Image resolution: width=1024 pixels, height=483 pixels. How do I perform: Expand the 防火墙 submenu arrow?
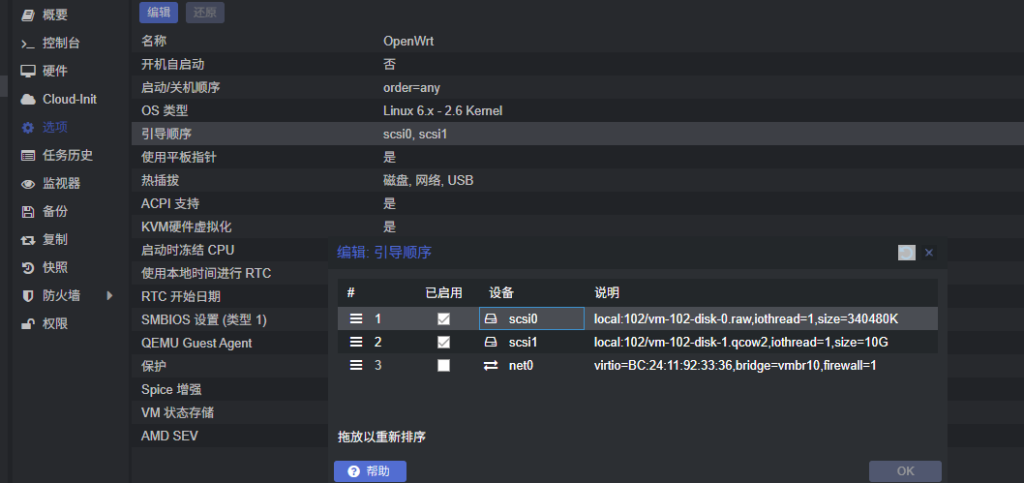click(x=110, y=295)
